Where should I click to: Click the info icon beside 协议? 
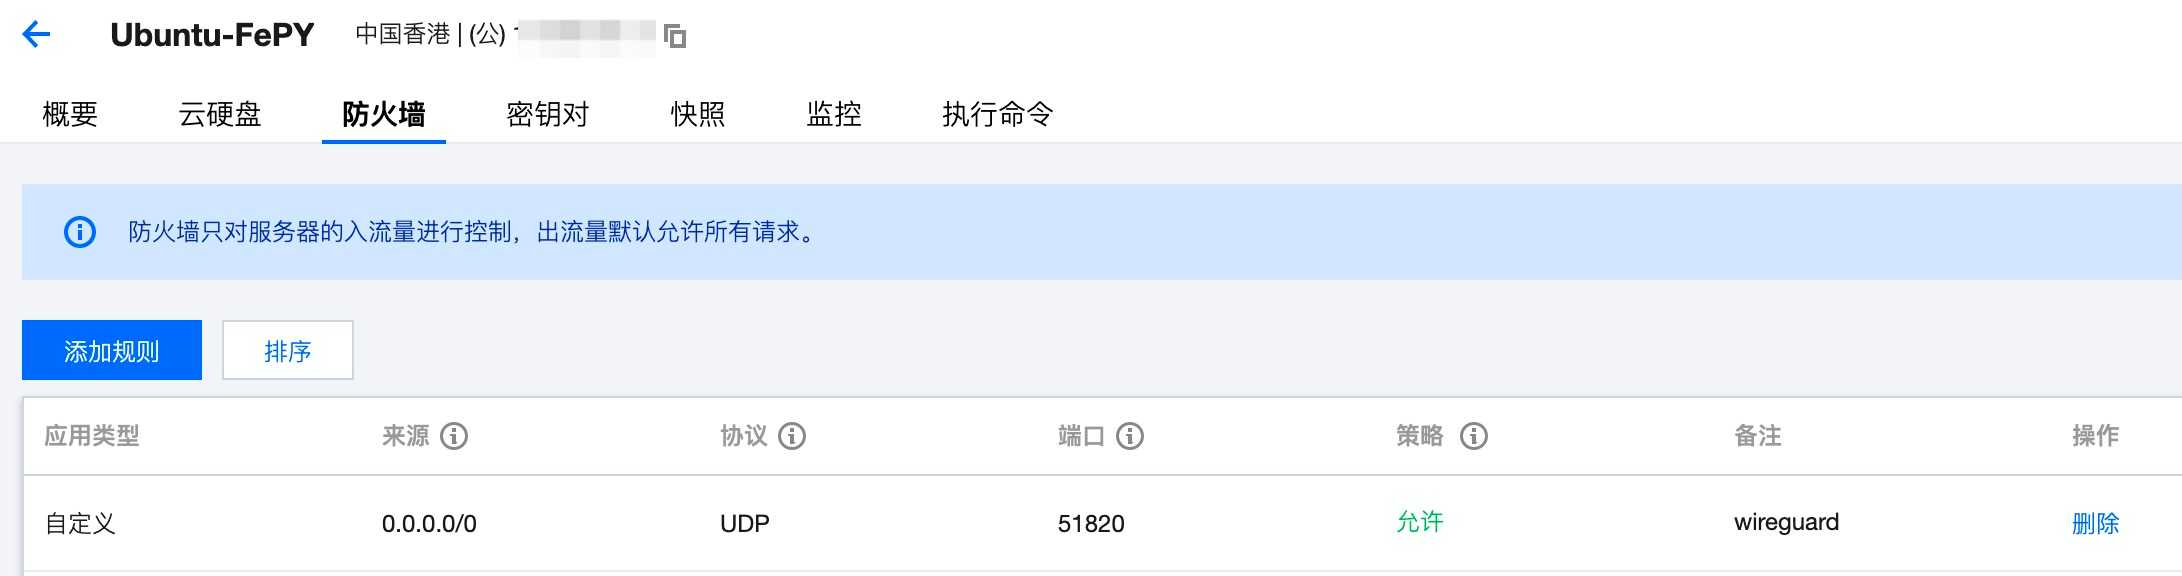point(792,436)
